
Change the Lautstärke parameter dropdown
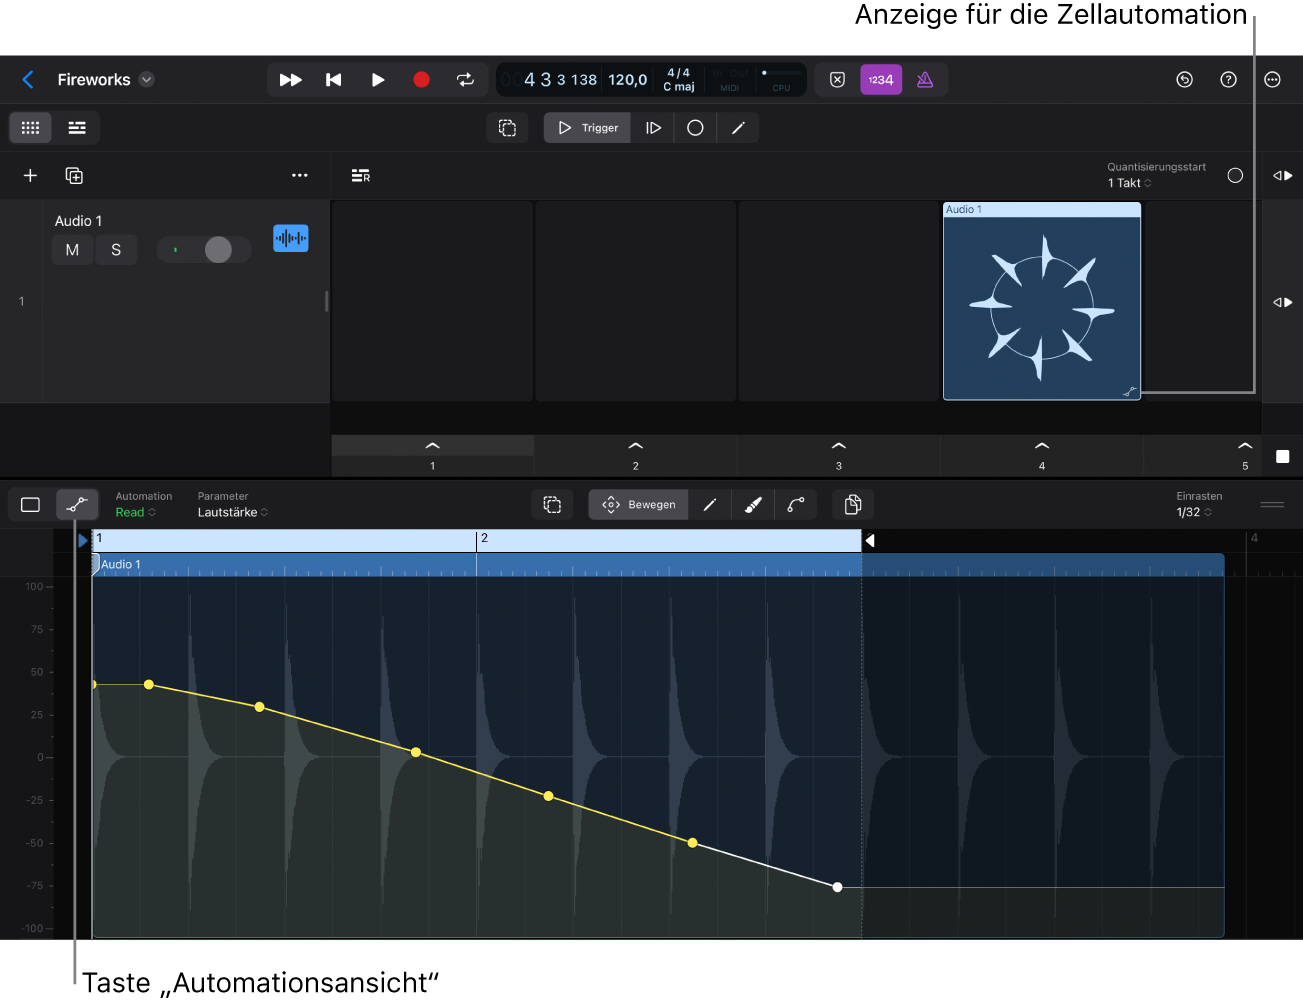[232, 512]
